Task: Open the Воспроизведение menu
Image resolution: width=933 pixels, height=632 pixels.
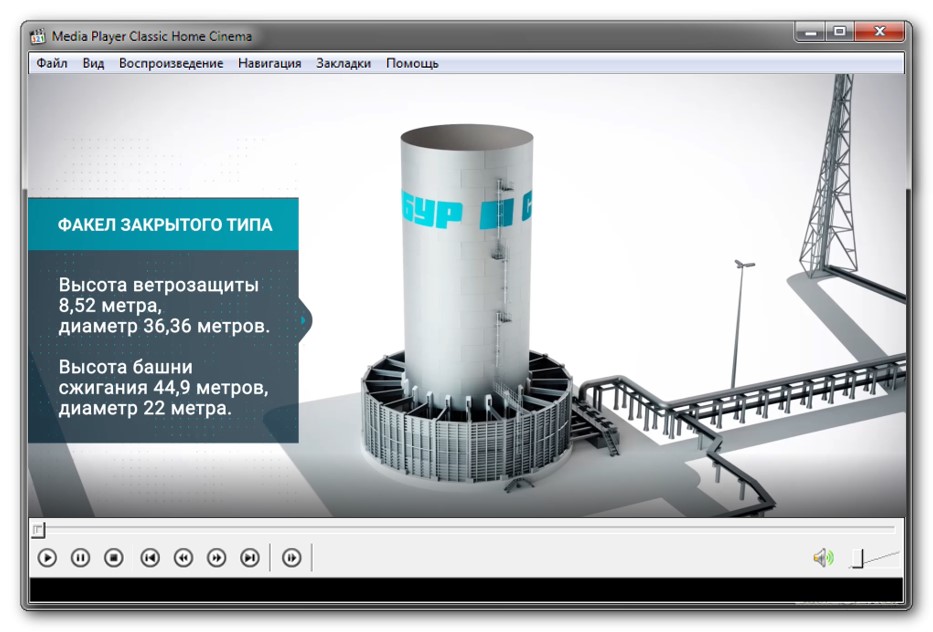Action: (171, 63)
